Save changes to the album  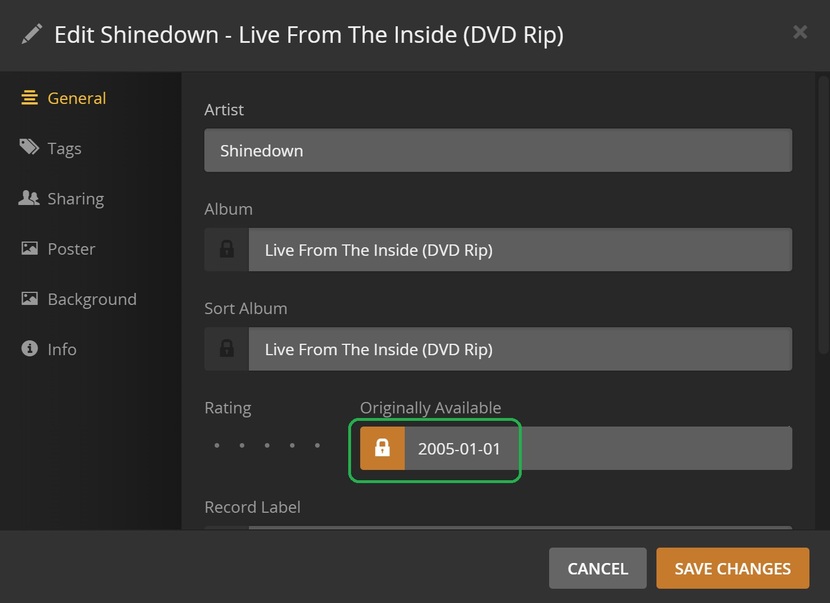point(733,568)
